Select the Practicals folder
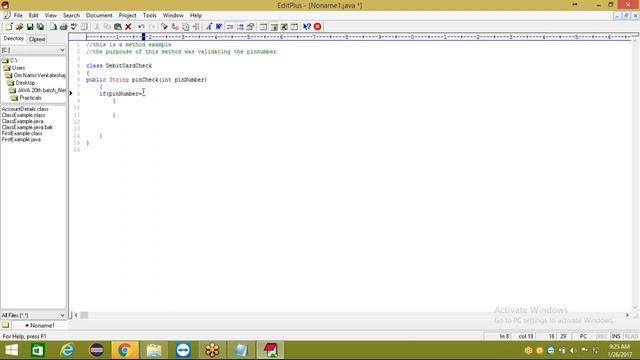The height and width of the screenshot is (360, 640). tap(30, 98)
